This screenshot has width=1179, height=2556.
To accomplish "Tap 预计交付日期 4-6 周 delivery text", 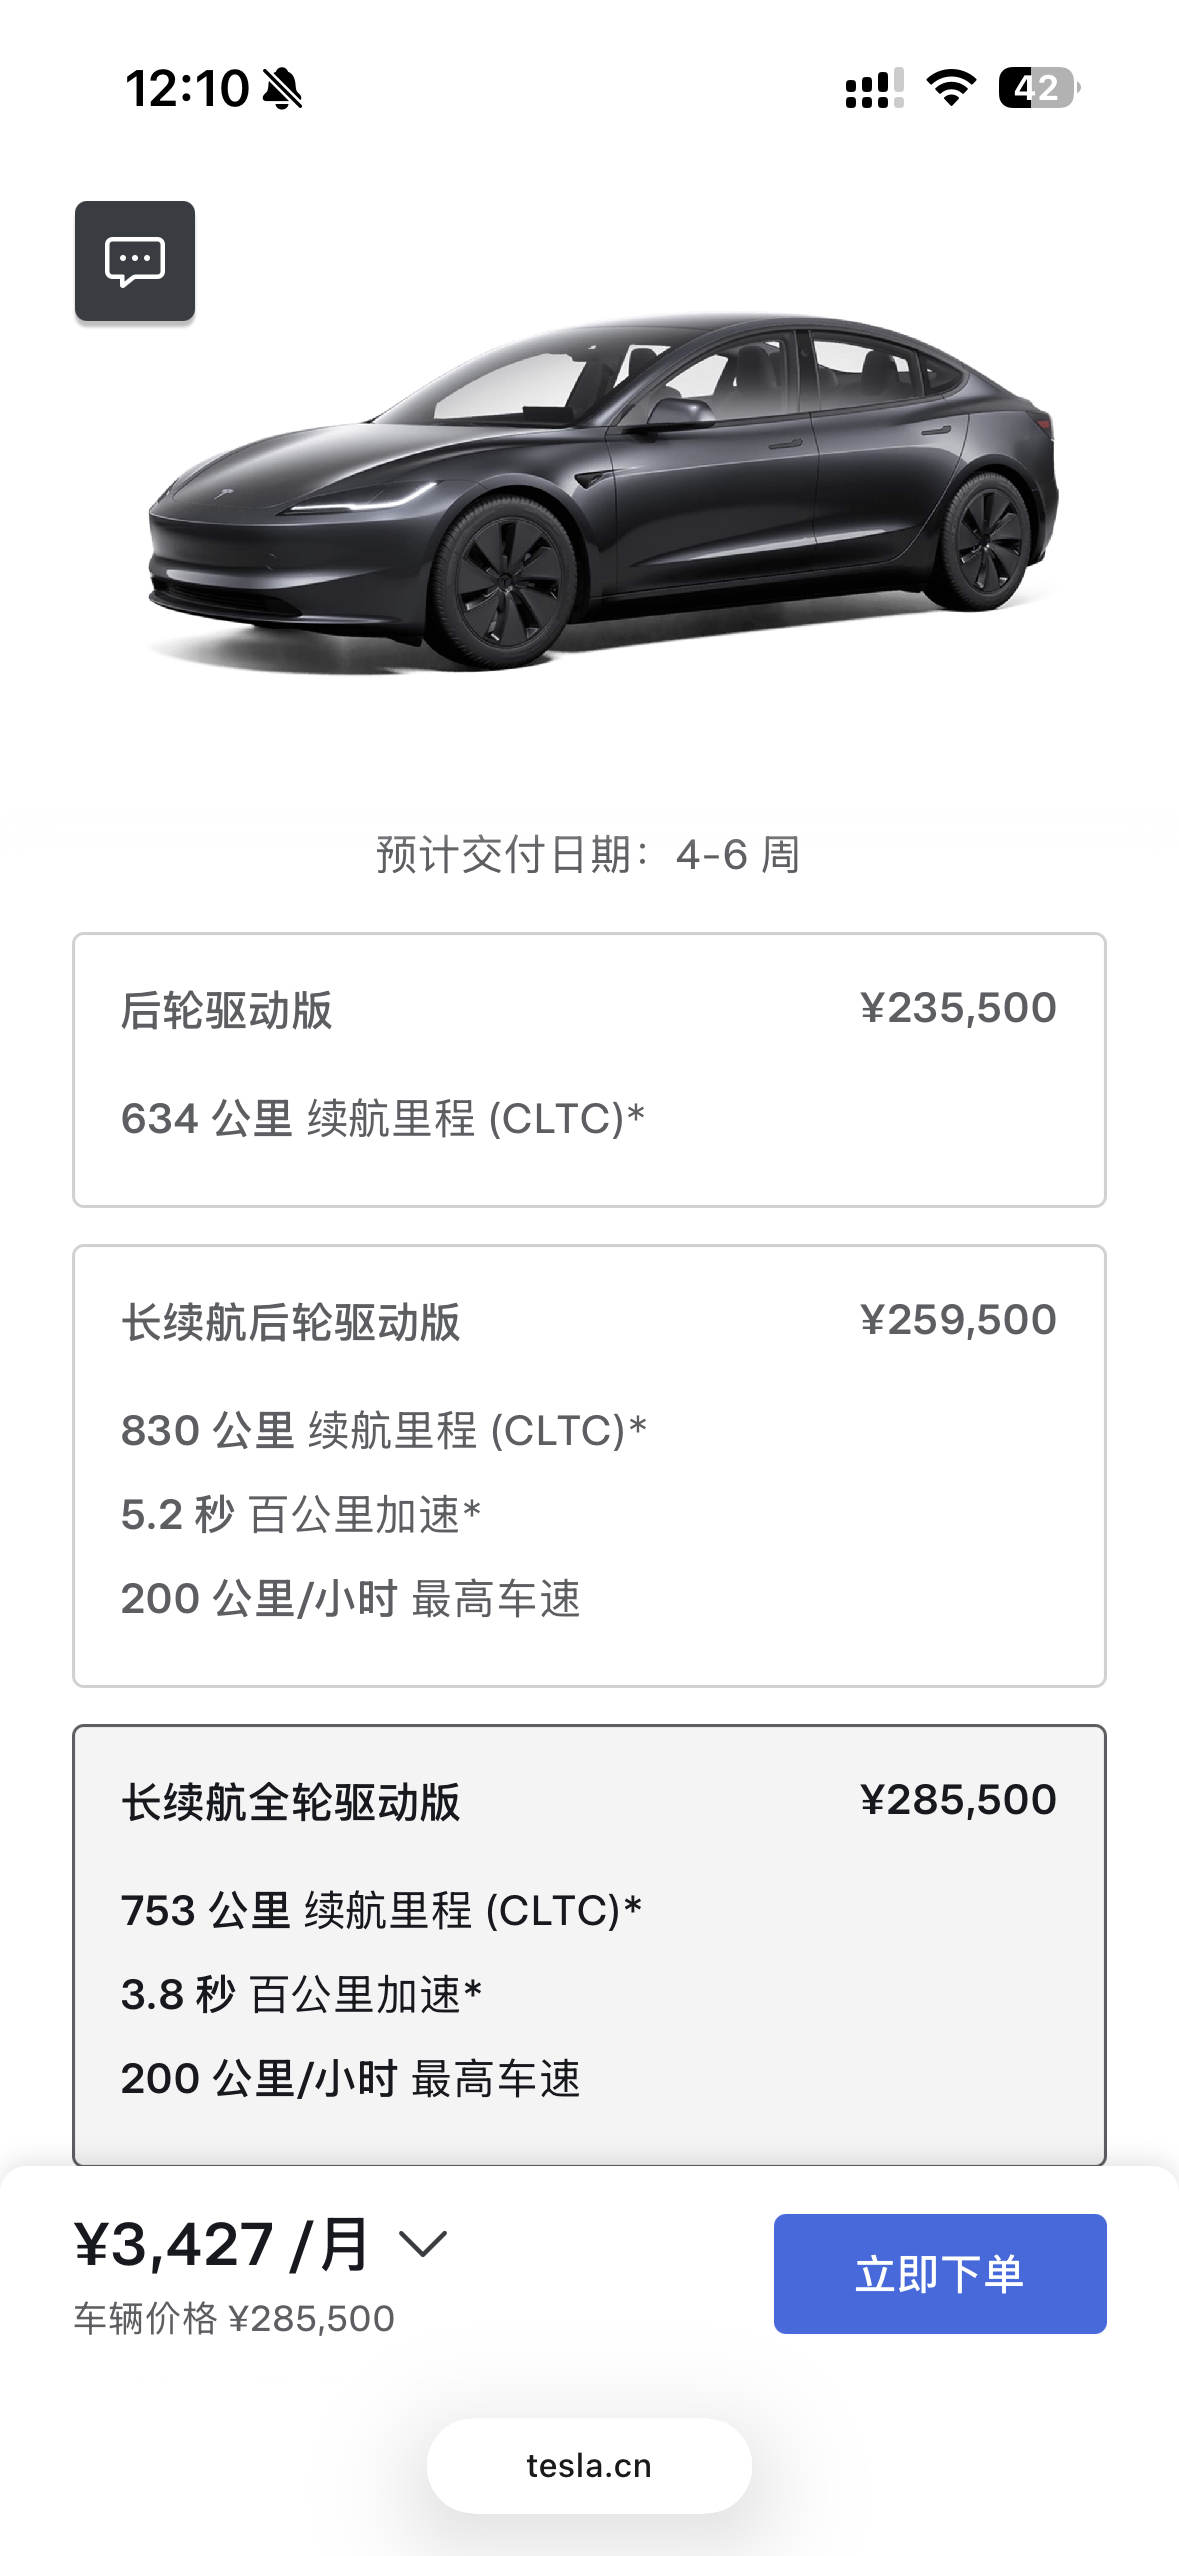I will click(x=588, y=855).
